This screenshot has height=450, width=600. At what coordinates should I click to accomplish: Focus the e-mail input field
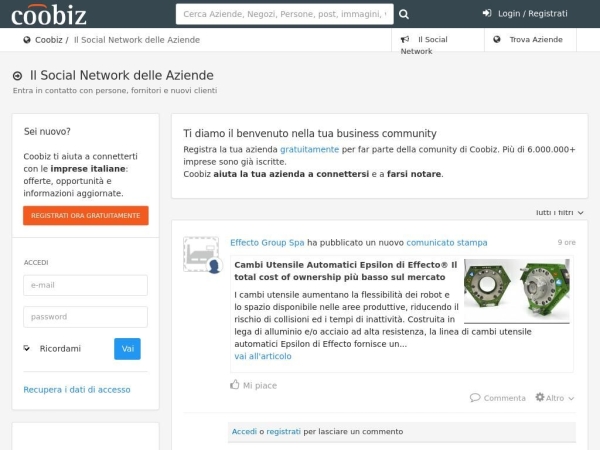tap(85, 285)
